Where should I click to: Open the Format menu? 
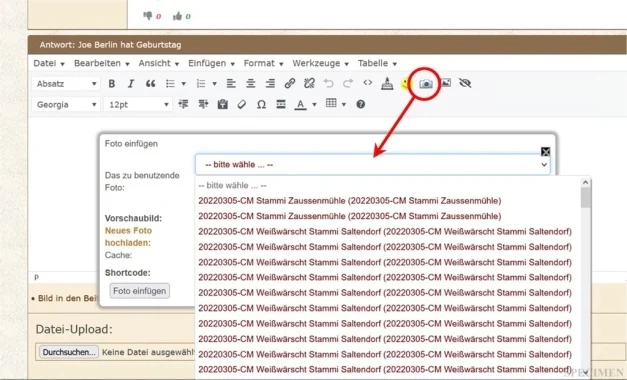point(264,63)
